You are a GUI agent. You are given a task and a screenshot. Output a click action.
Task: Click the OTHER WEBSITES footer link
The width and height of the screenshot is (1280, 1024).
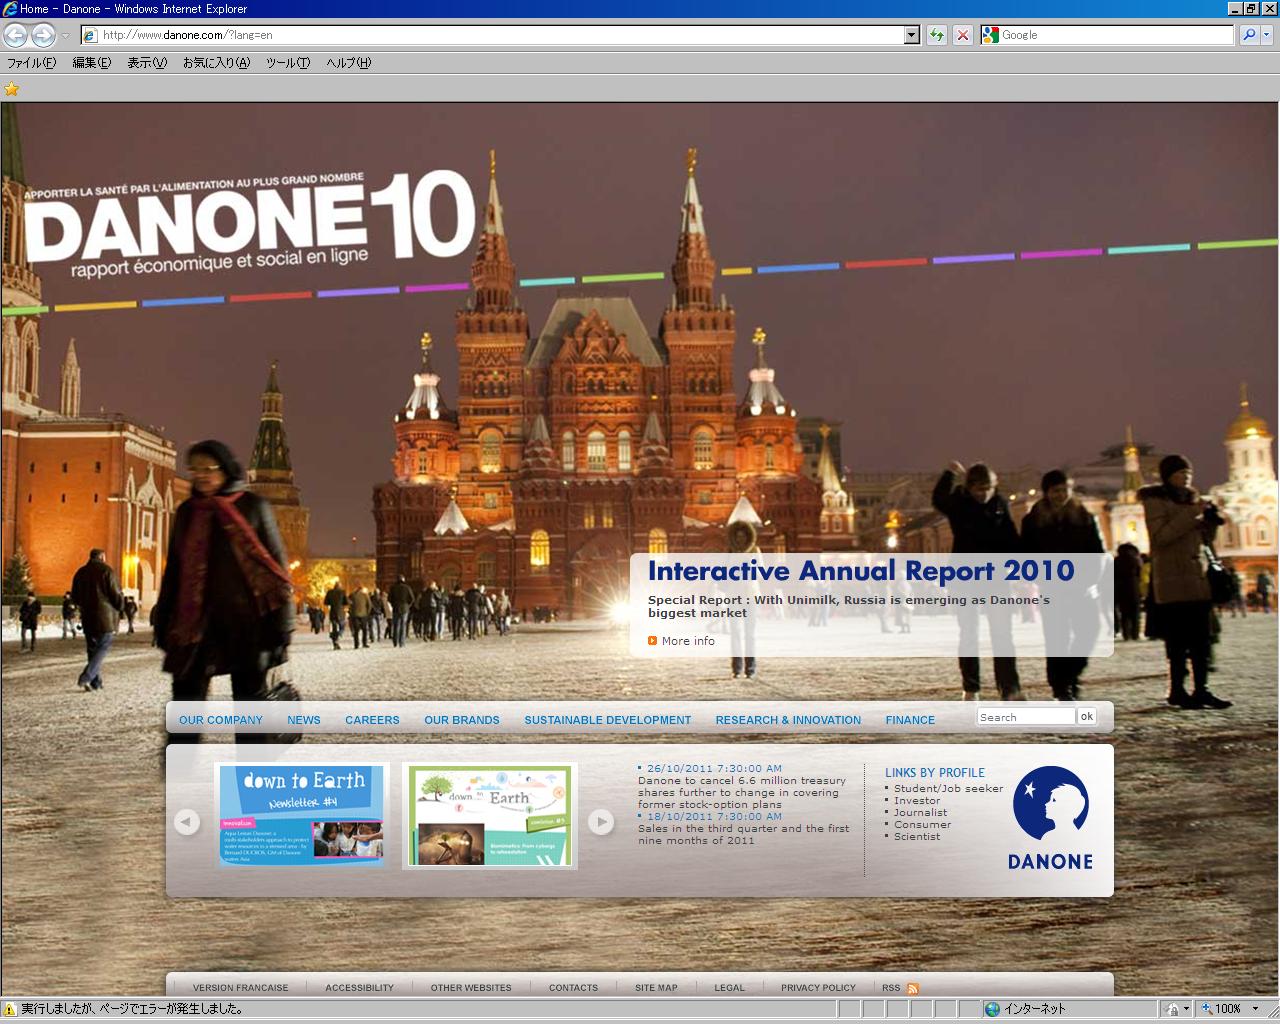[471, 988]
